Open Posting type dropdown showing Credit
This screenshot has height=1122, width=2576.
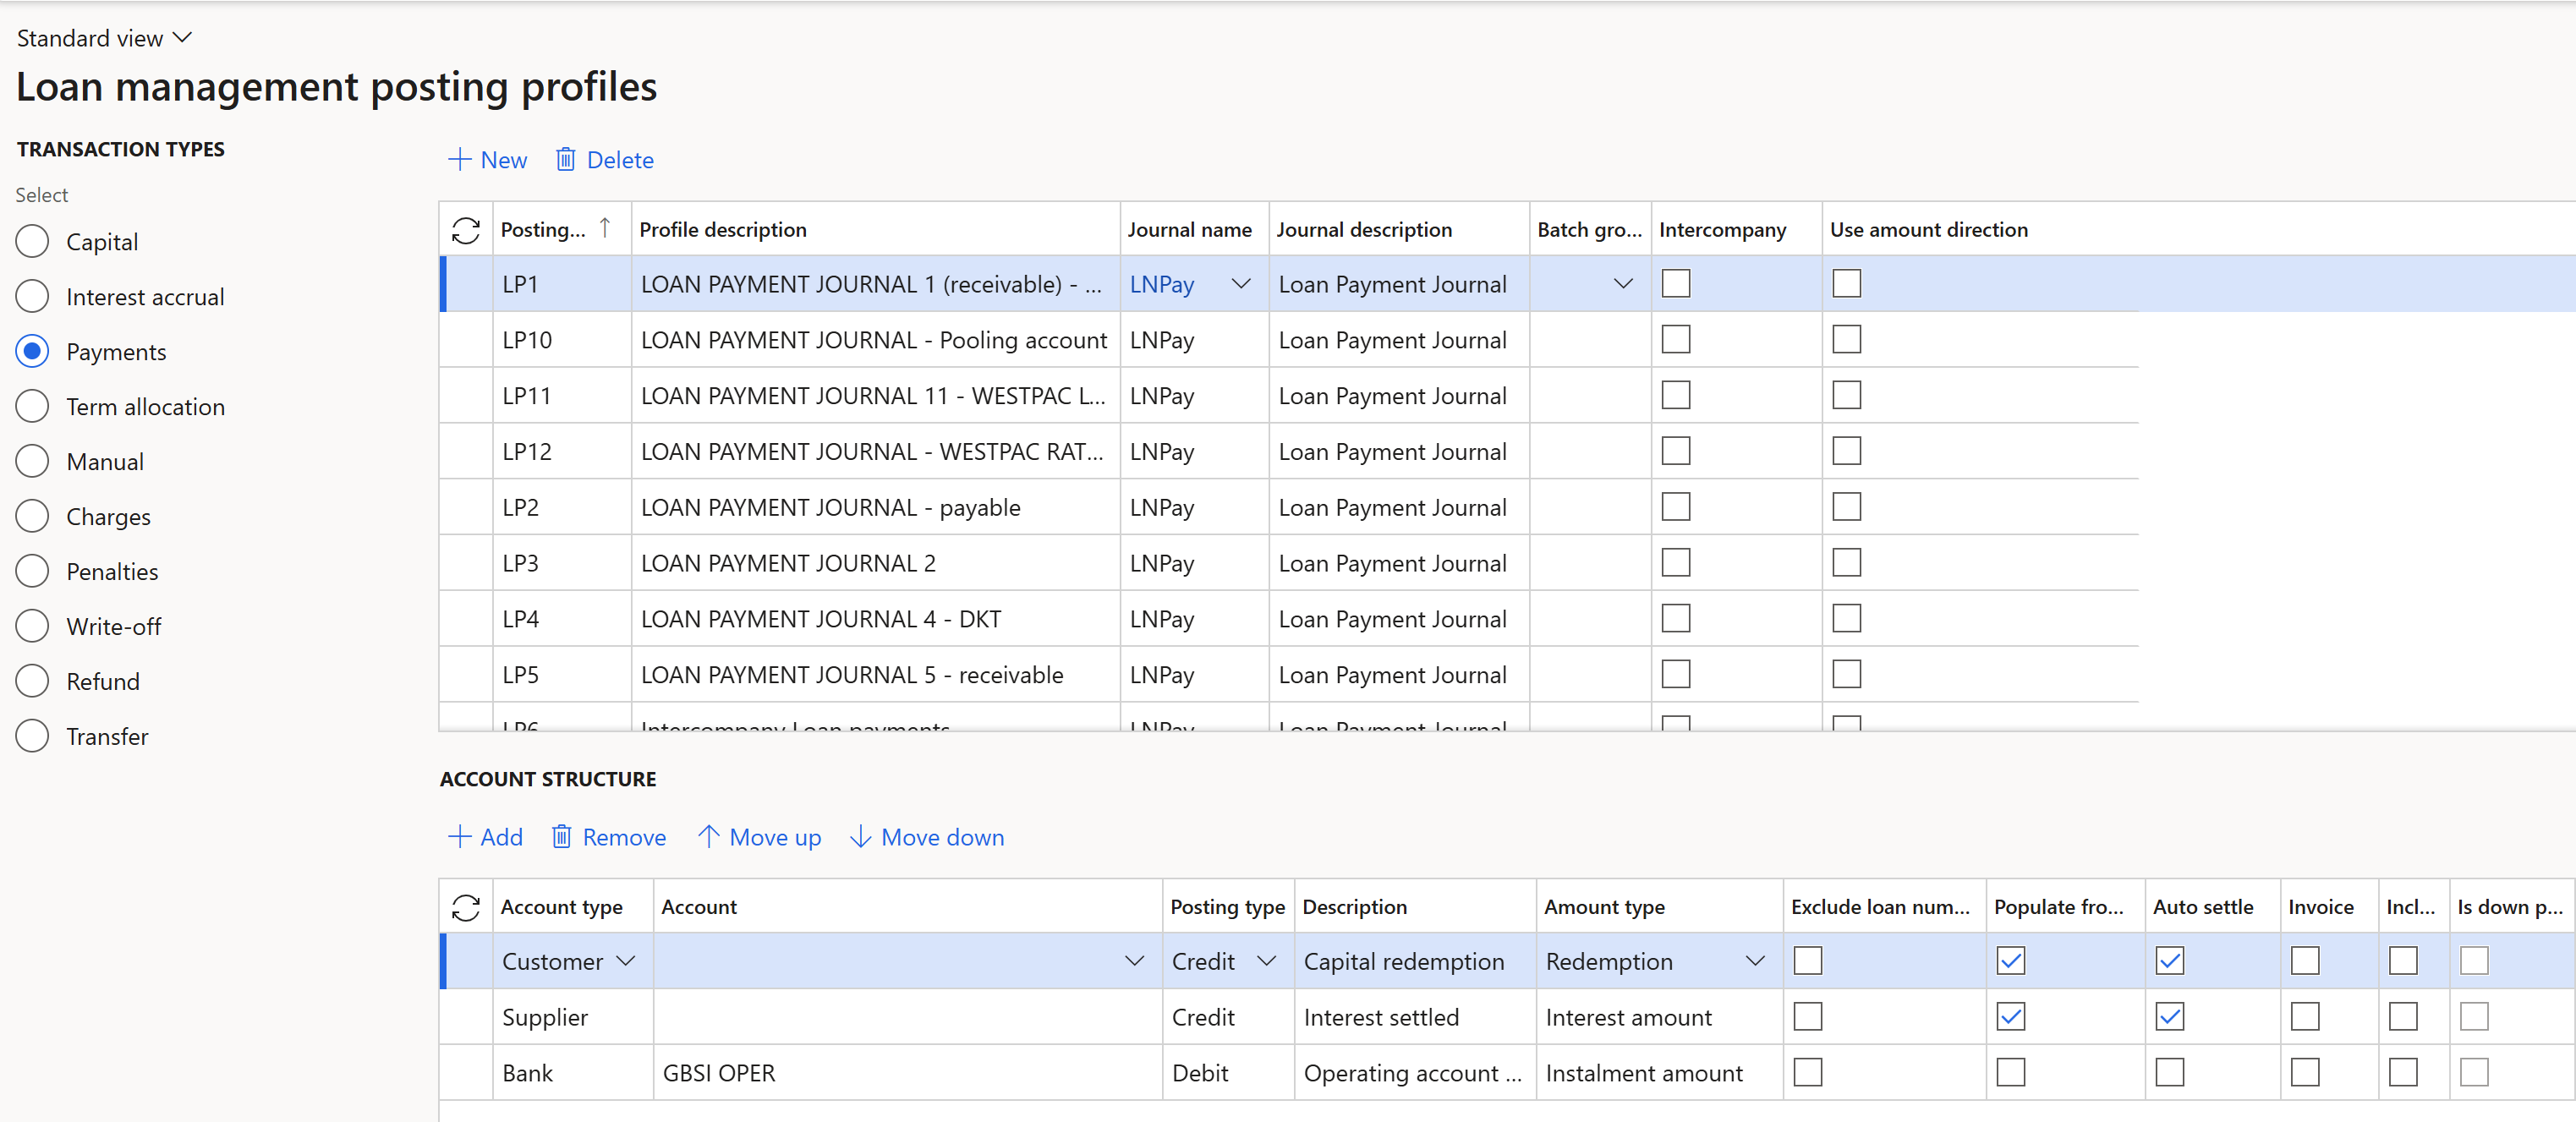coord(1266,961)
